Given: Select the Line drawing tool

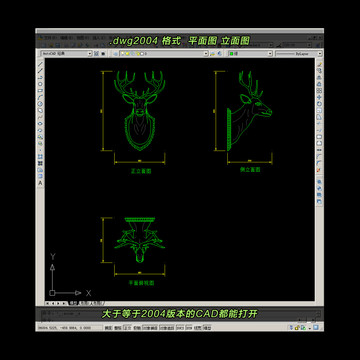Looking at the screenshot, I should point(40,64).
